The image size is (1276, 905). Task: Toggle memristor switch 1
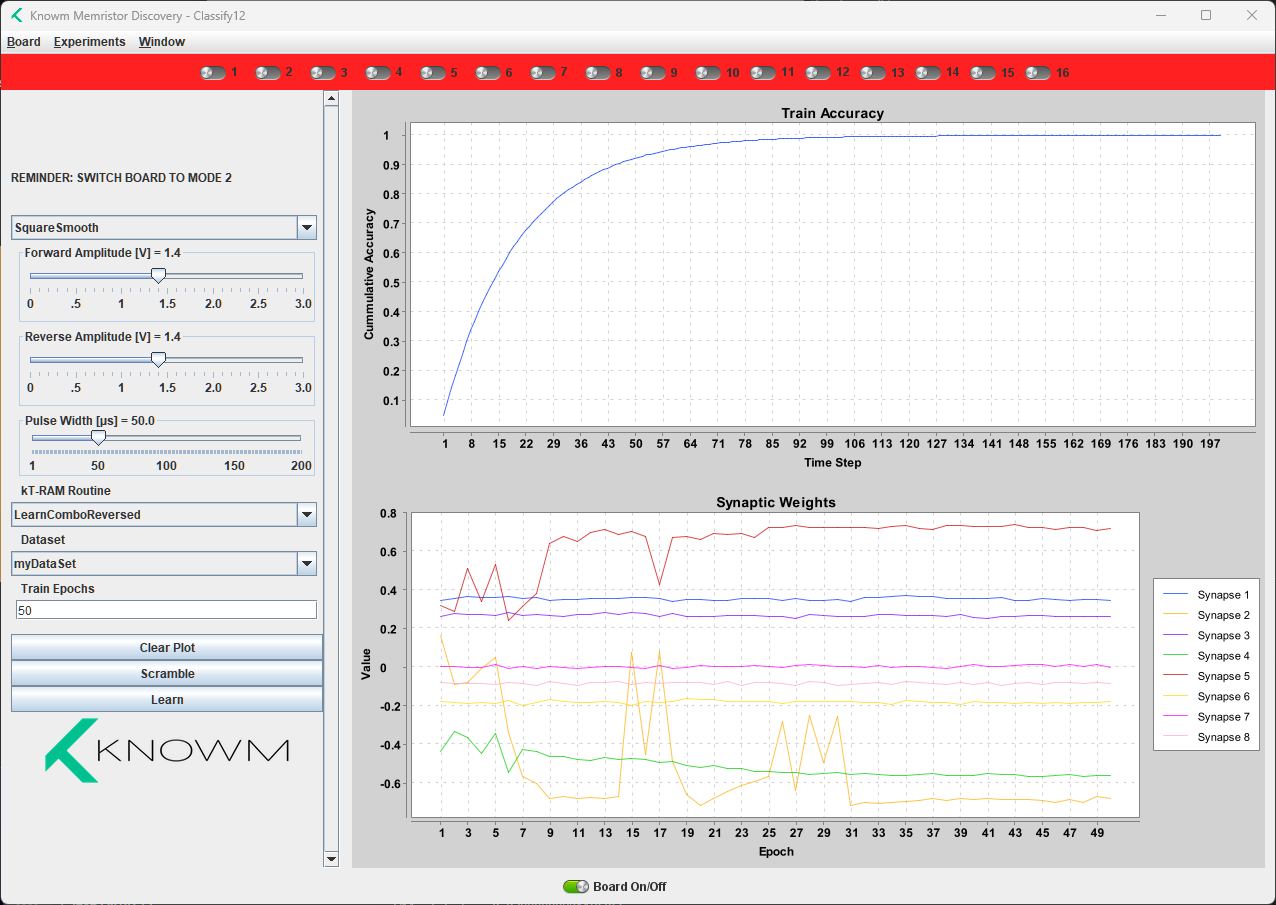pos(213,73)
